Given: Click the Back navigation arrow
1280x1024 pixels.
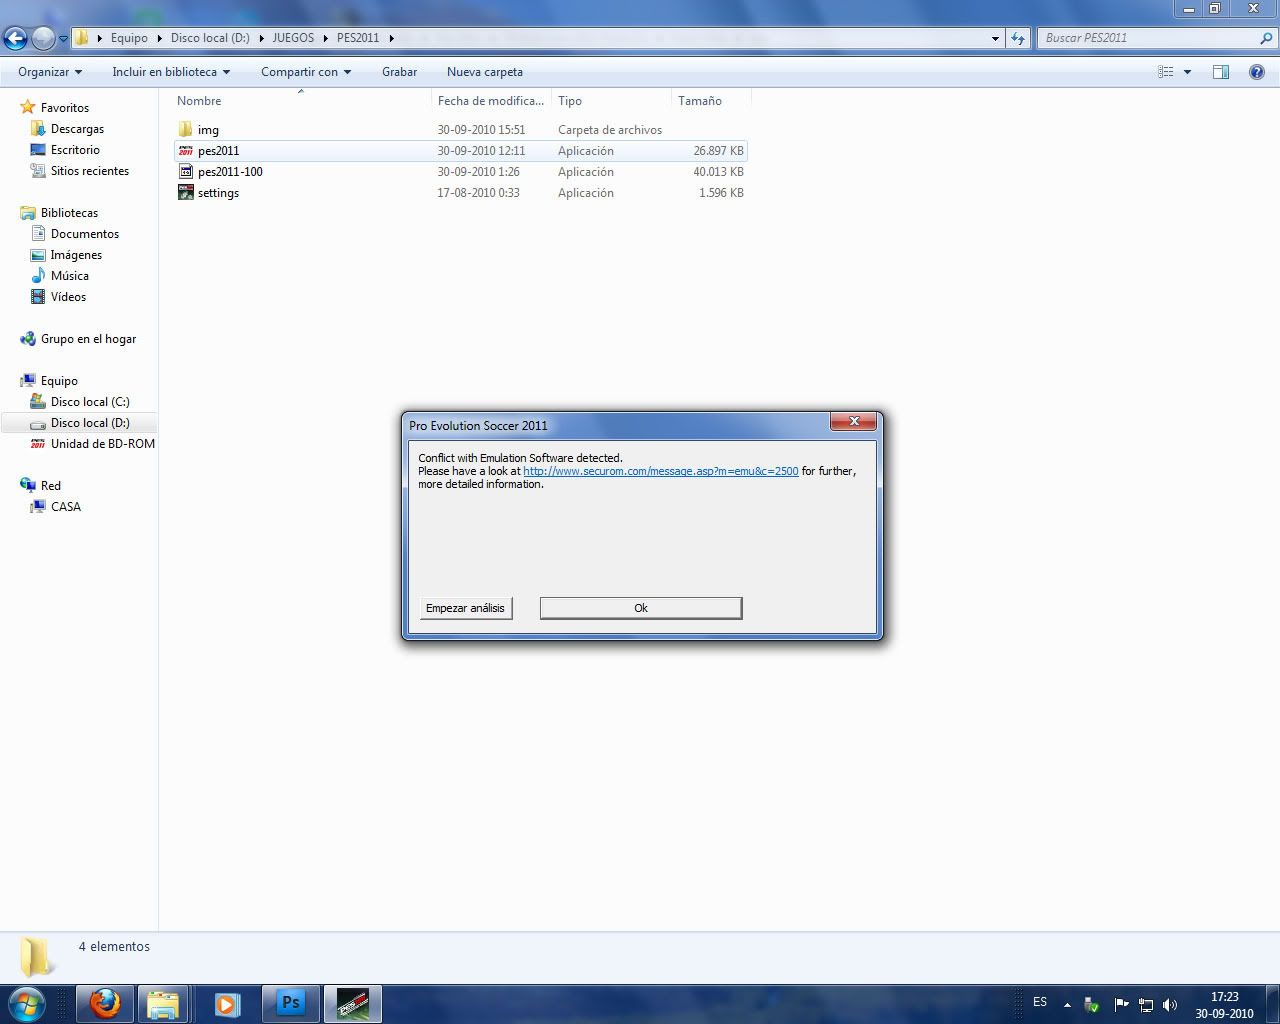Looking at the screenshot, I should pyautogui.click(x=15, y=38).
